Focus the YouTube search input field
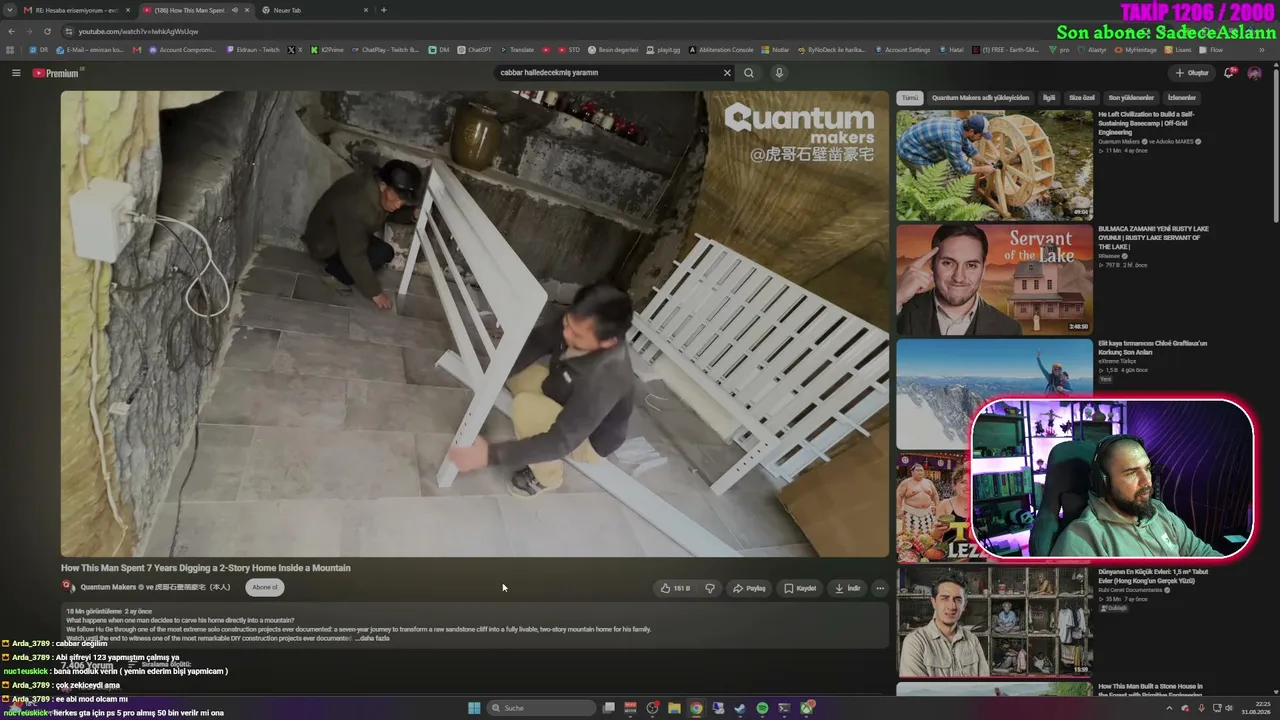The image size is (1280, 720). pyautogui.click(x=607, y=73)
